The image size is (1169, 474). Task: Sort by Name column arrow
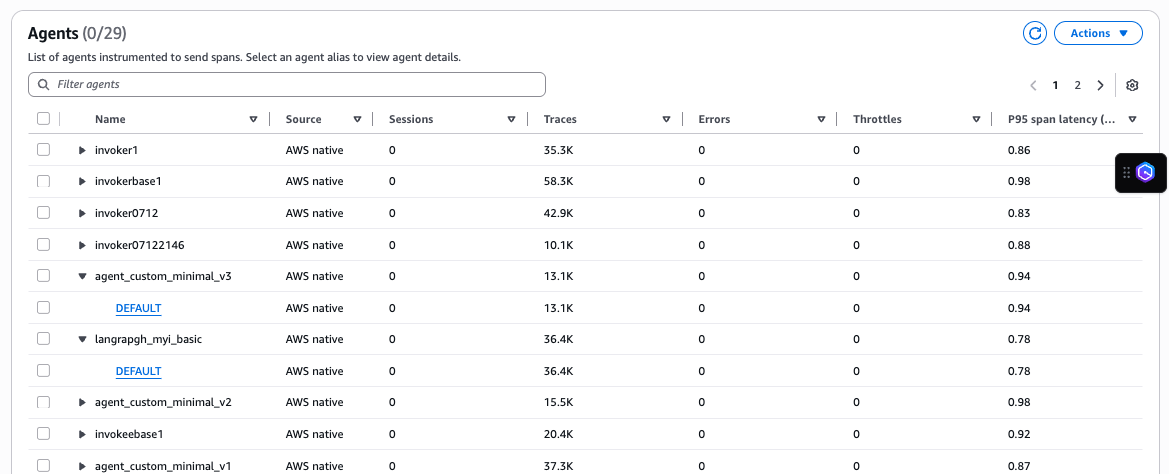pyautogui.click(x=253, y=119)
